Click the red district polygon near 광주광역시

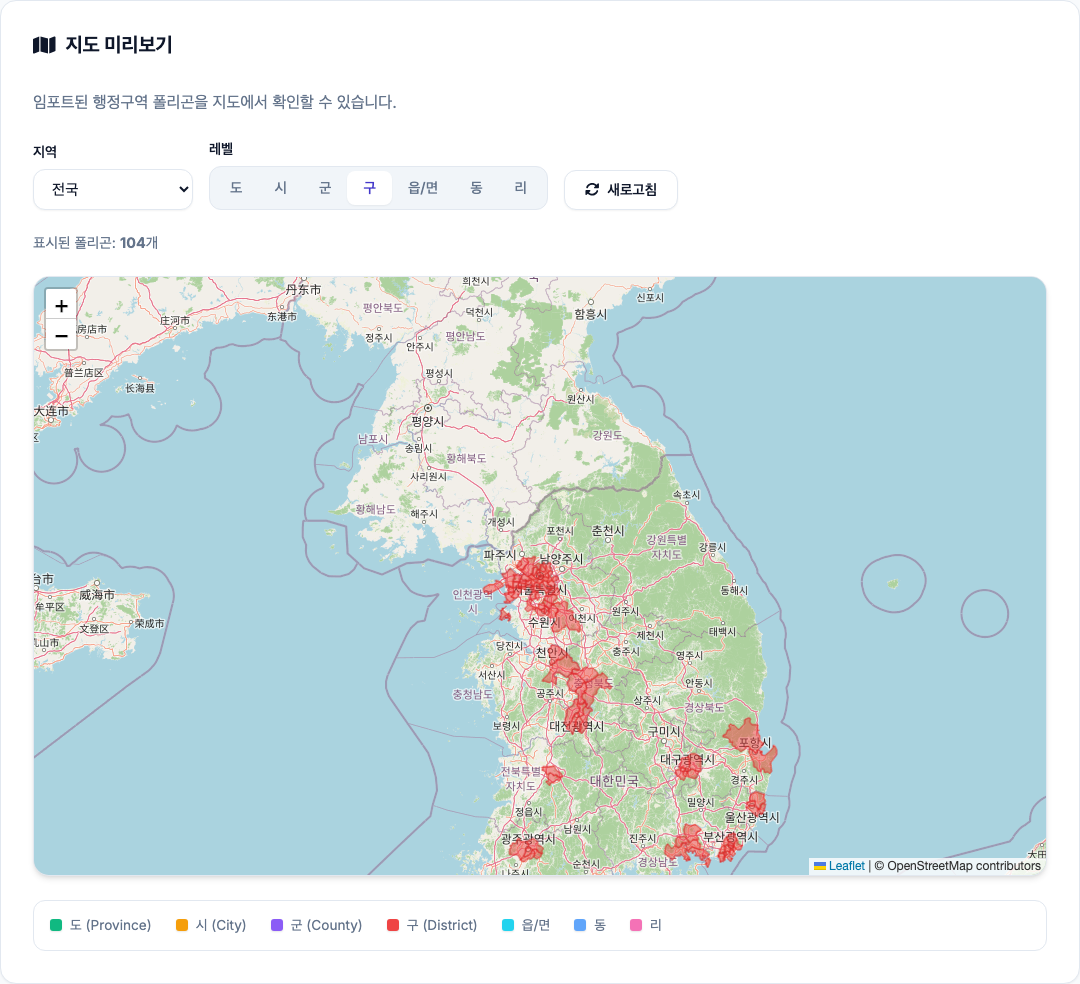(526, 850)
